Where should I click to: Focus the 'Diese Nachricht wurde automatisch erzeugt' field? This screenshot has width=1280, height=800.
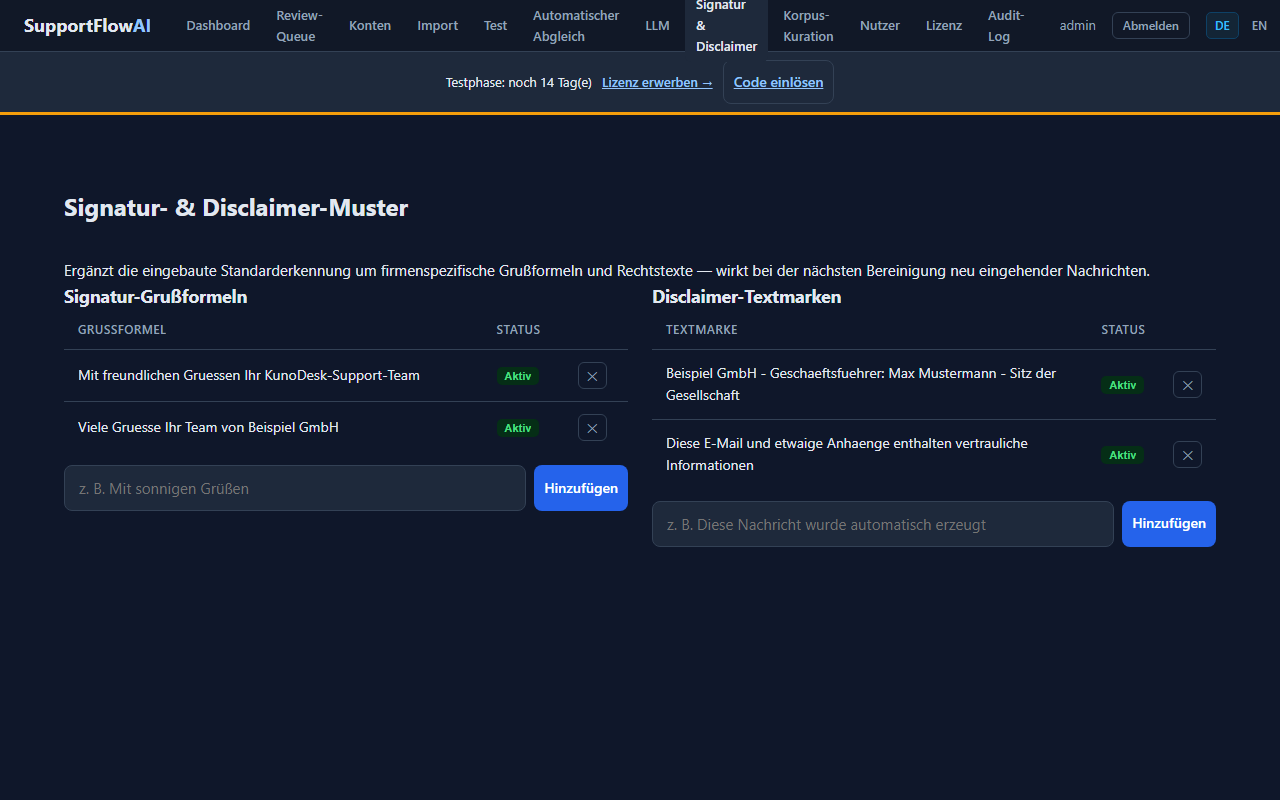point(883,524)
